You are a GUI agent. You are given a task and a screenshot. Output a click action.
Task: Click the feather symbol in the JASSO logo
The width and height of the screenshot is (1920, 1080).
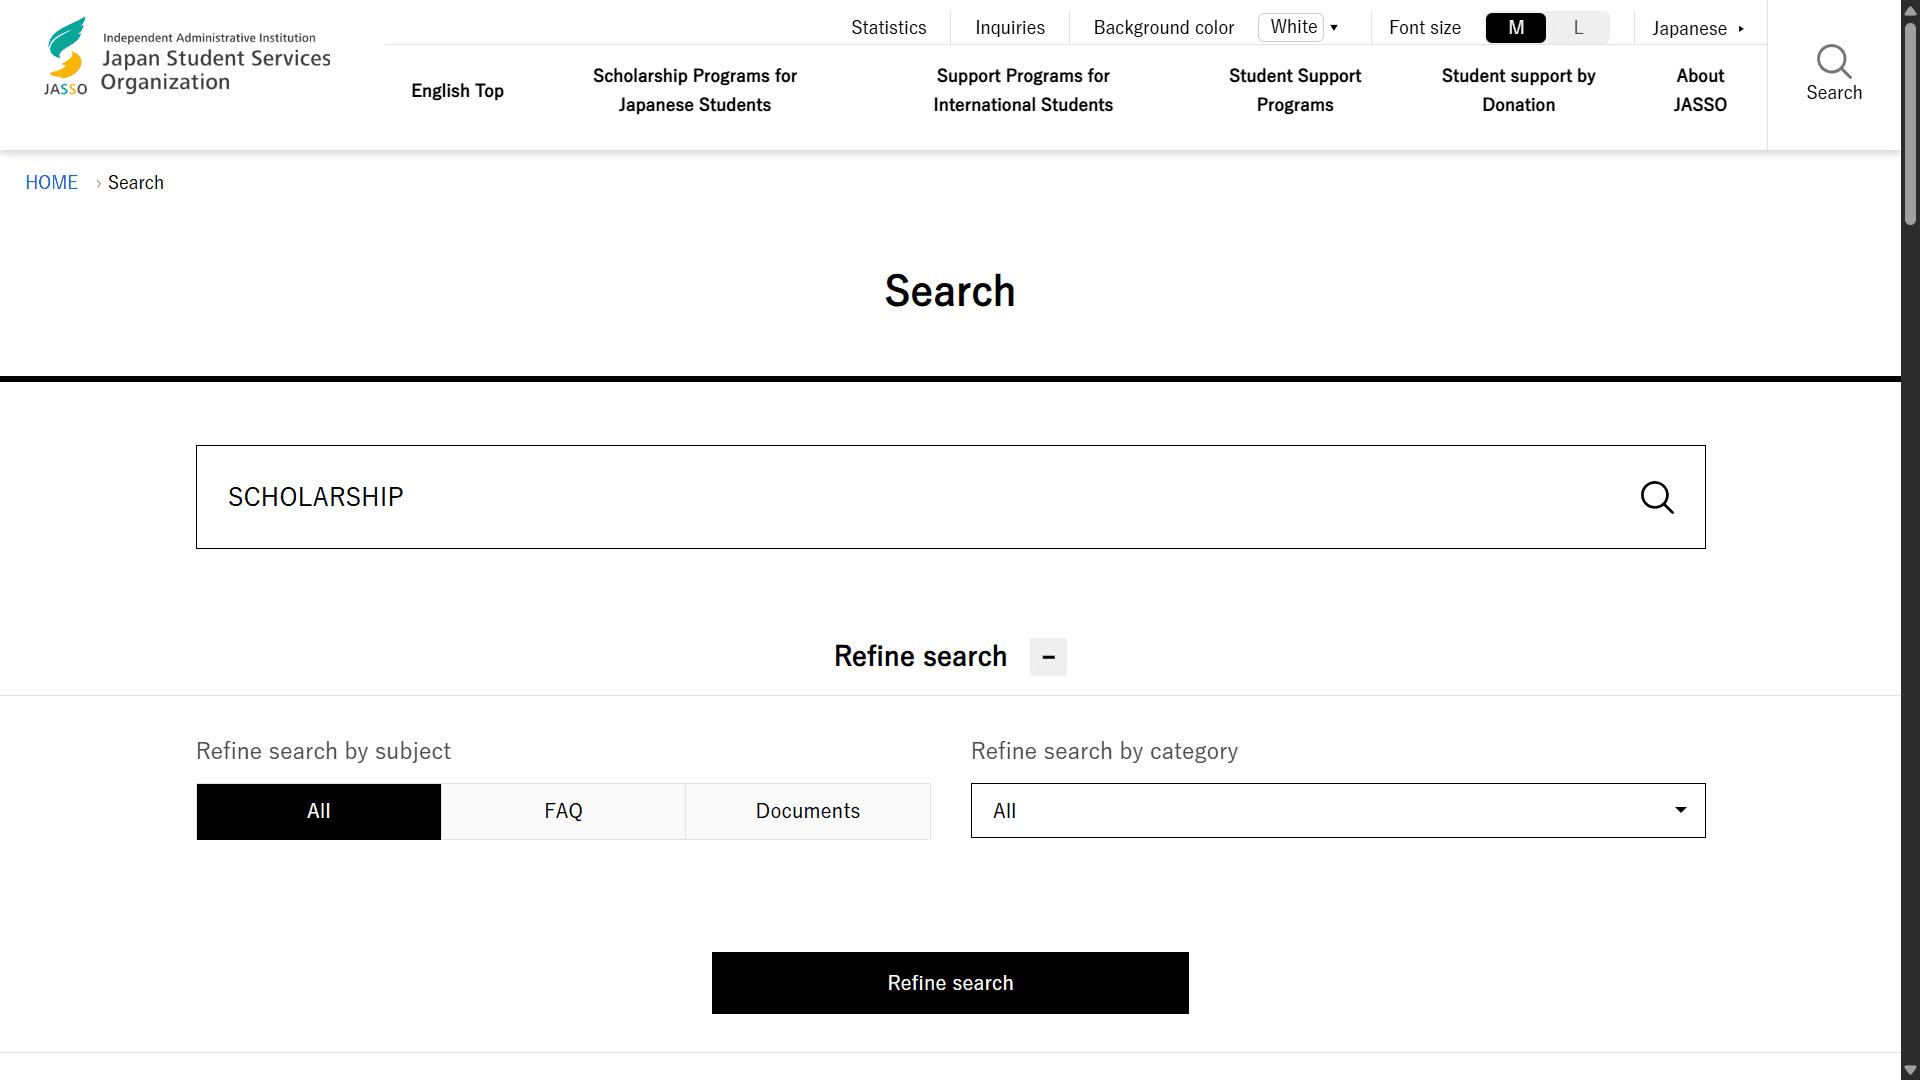click(66, 35)
